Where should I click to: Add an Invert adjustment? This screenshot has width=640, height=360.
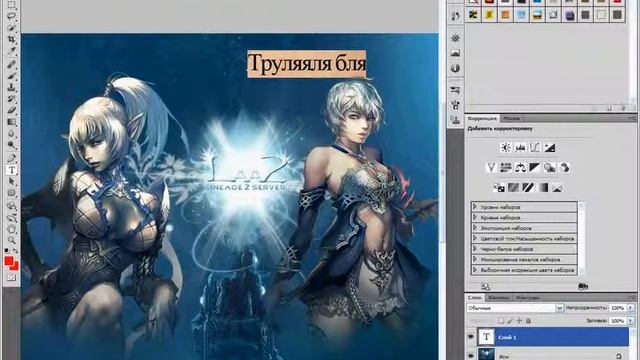point(499,188)
